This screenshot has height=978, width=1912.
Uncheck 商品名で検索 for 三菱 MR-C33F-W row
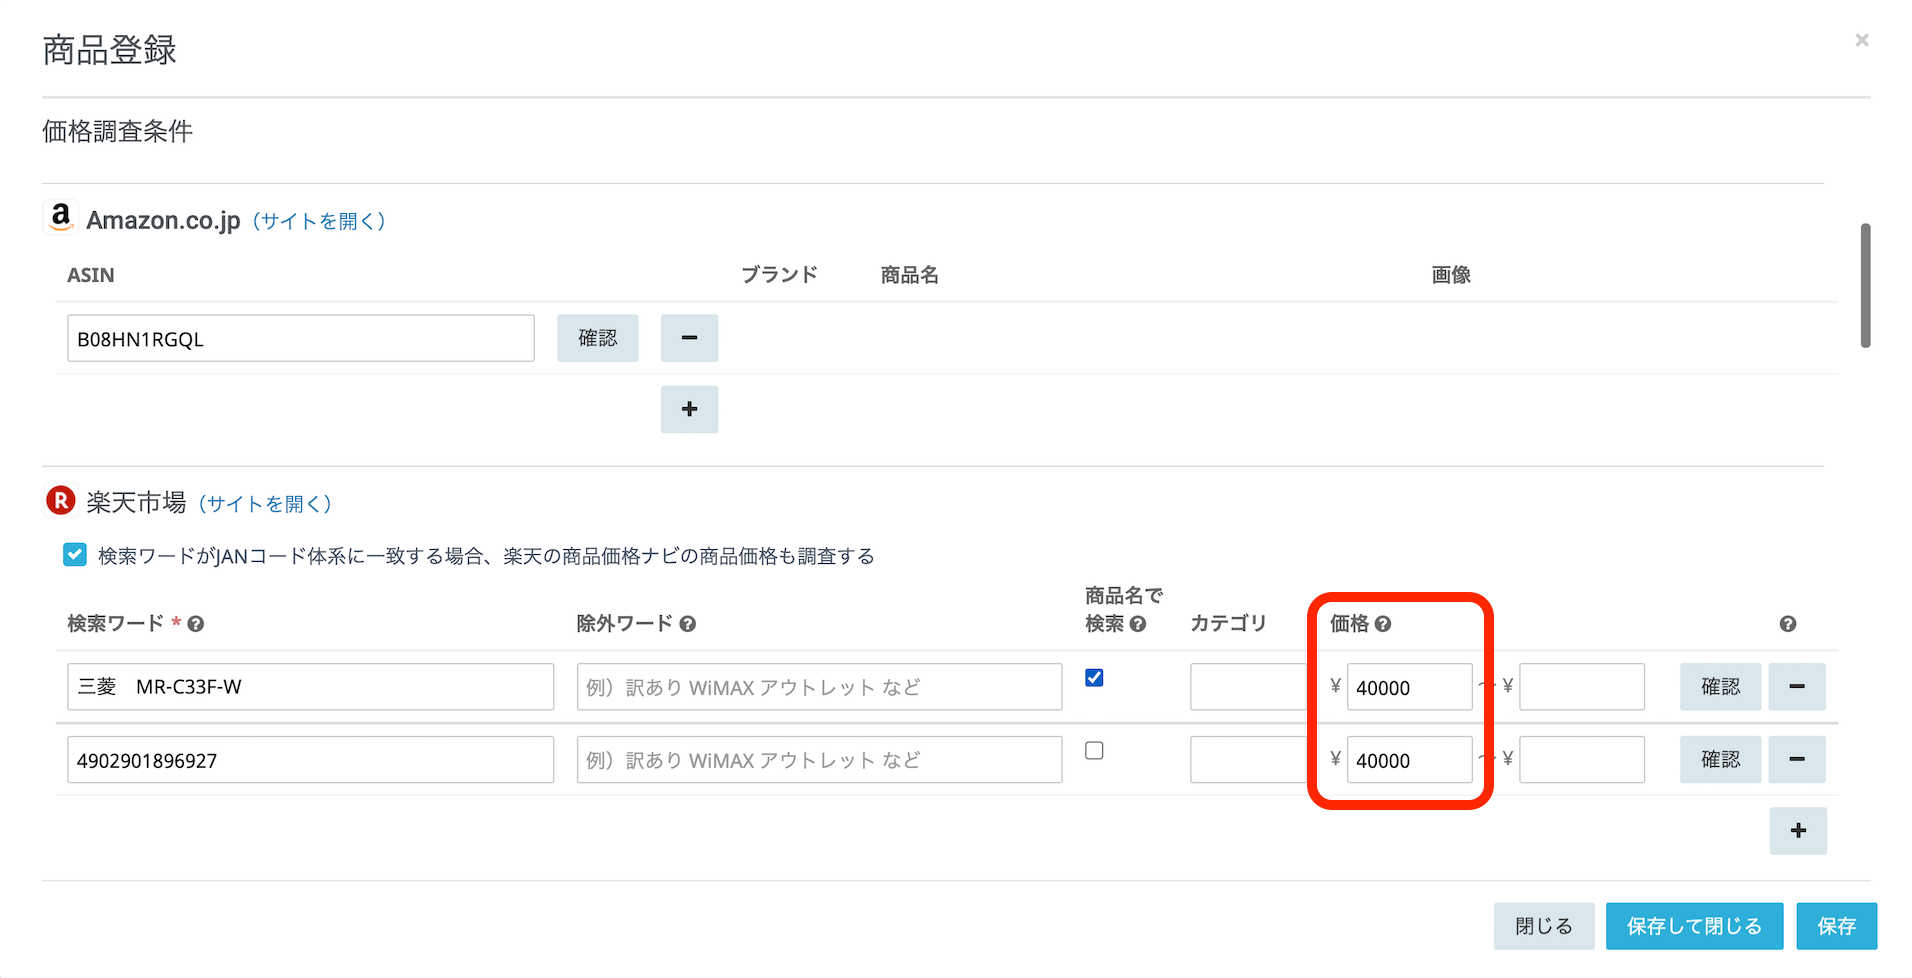tap(1094, 678)
